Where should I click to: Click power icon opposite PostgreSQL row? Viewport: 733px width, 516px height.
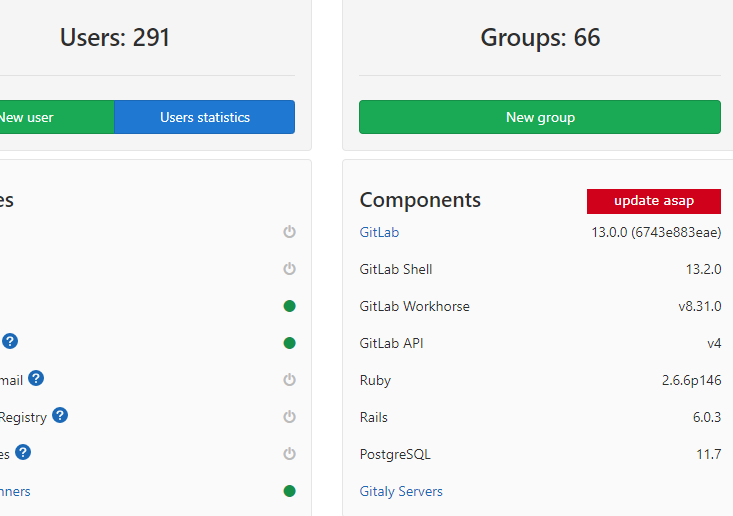289,454
